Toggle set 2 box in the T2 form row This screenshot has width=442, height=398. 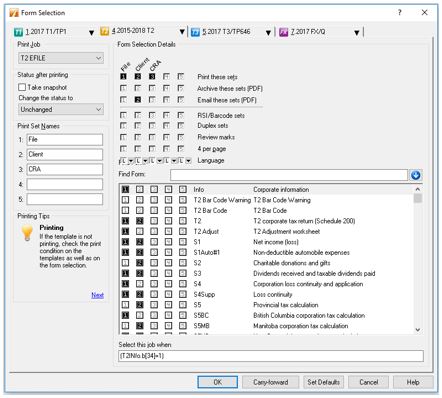point(140,221)
